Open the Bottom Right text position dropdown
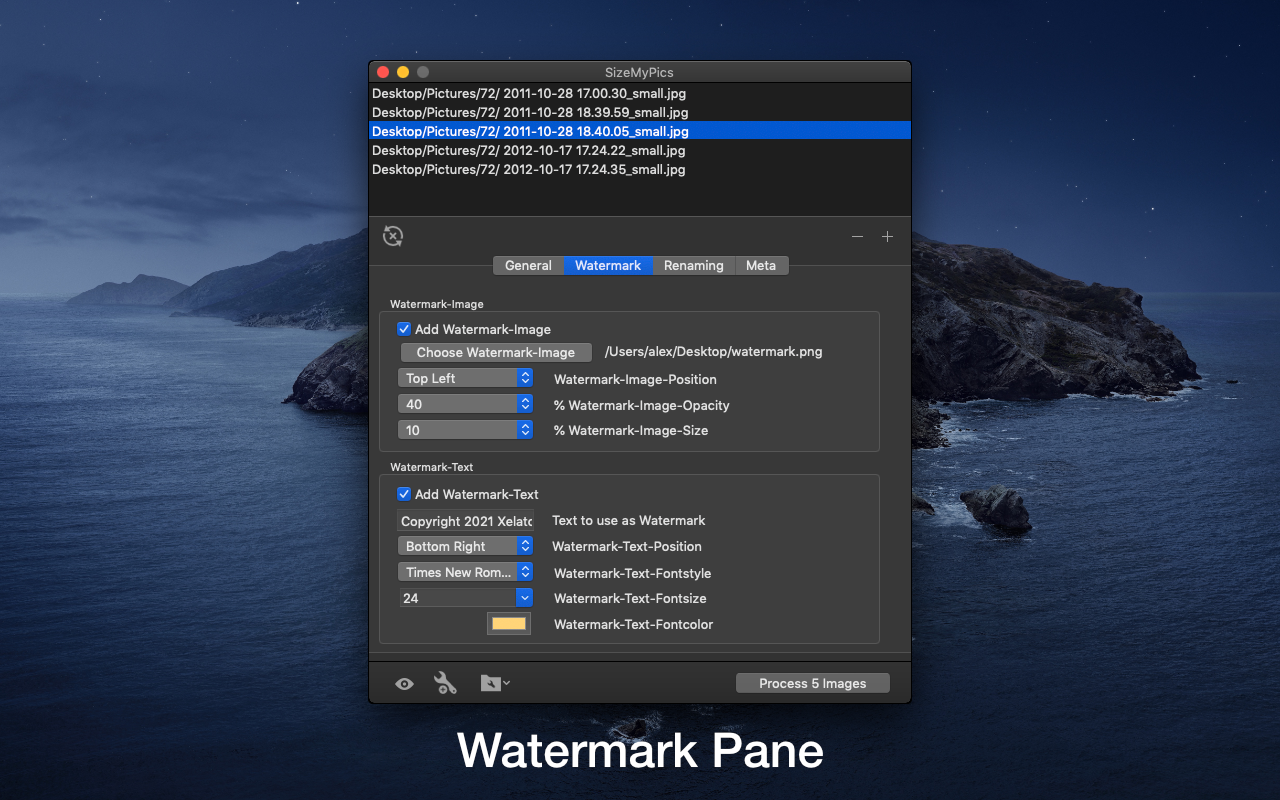 (x=466, y=546)
